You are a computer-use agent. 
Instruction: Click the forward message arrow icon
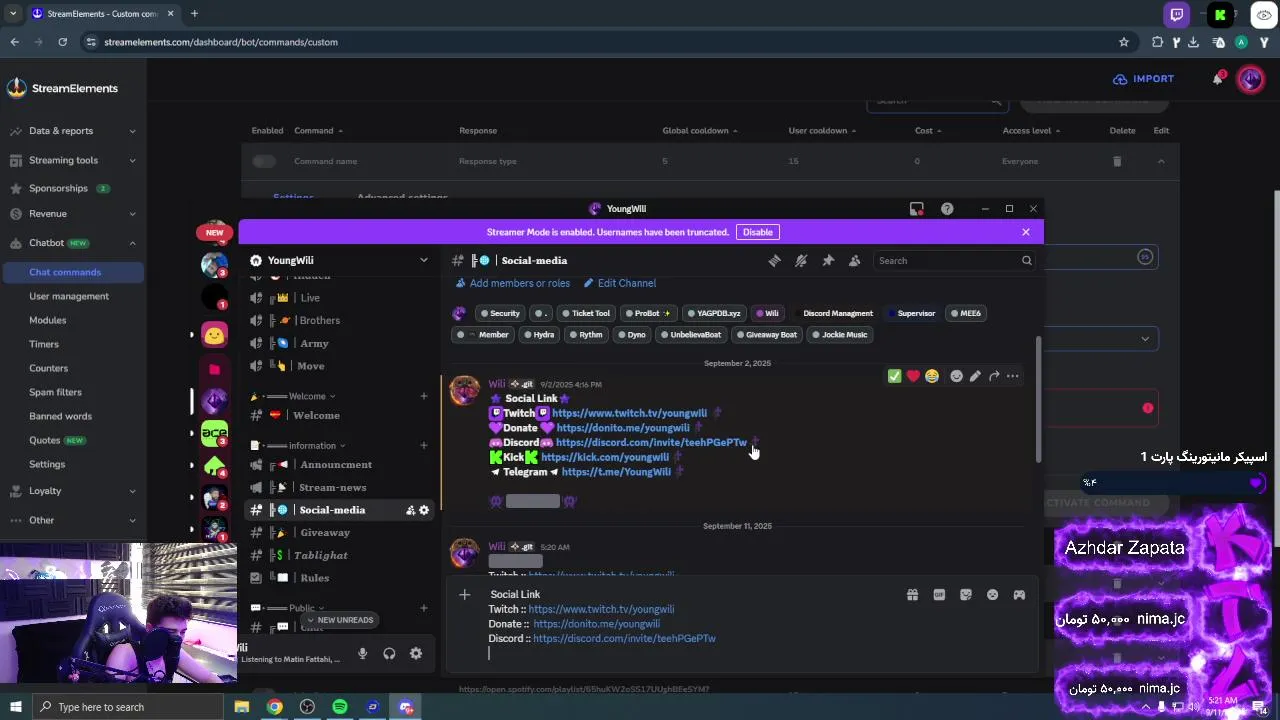[x=994, y=376]
